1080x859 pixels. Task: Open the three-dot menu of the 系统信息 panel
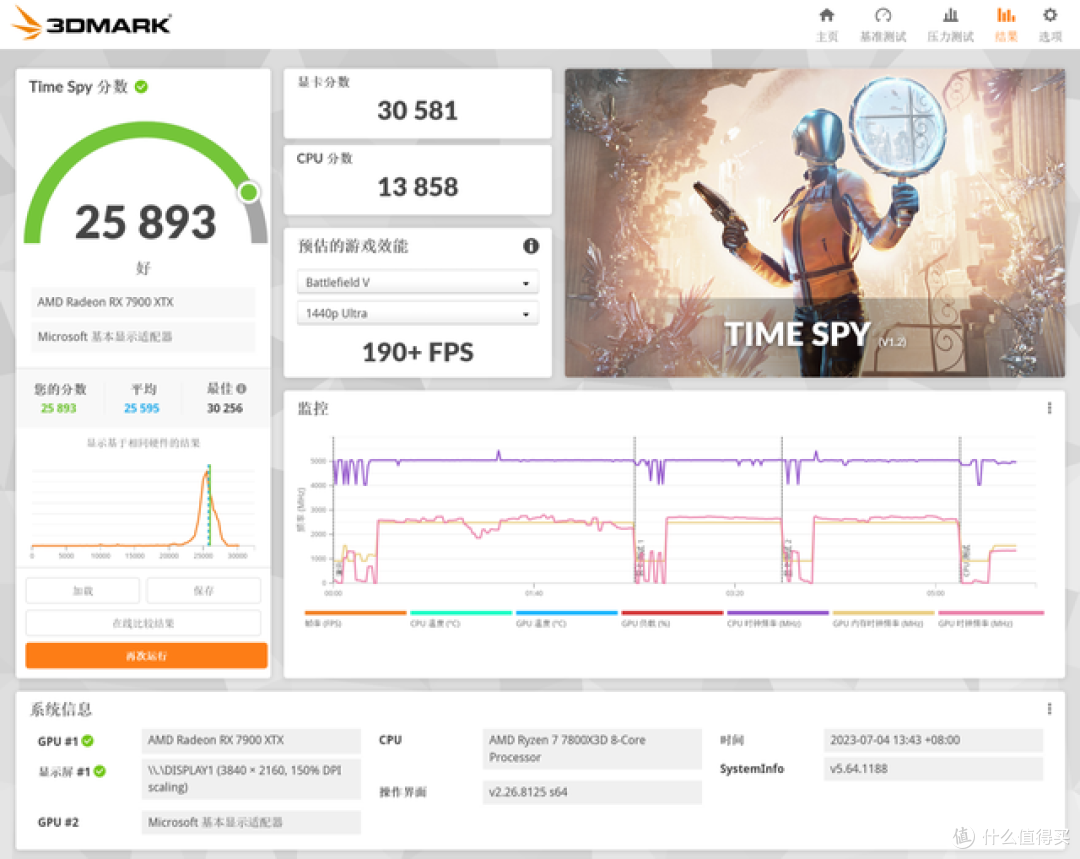[1049, 709]
